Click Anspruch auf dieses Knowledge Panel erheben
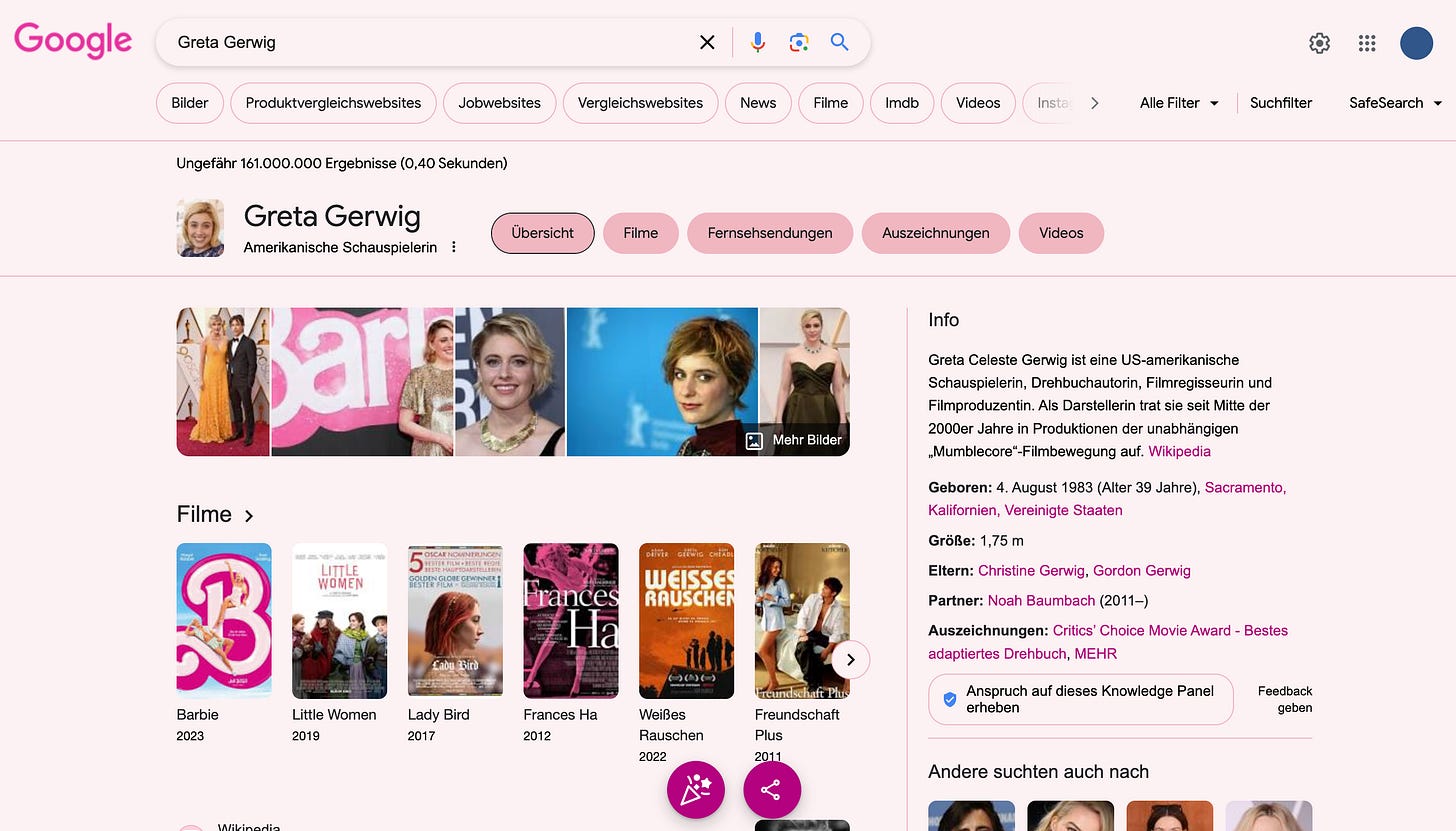Image resolution: width=1456 pixels, height=831 pixels. (1081, 699)
